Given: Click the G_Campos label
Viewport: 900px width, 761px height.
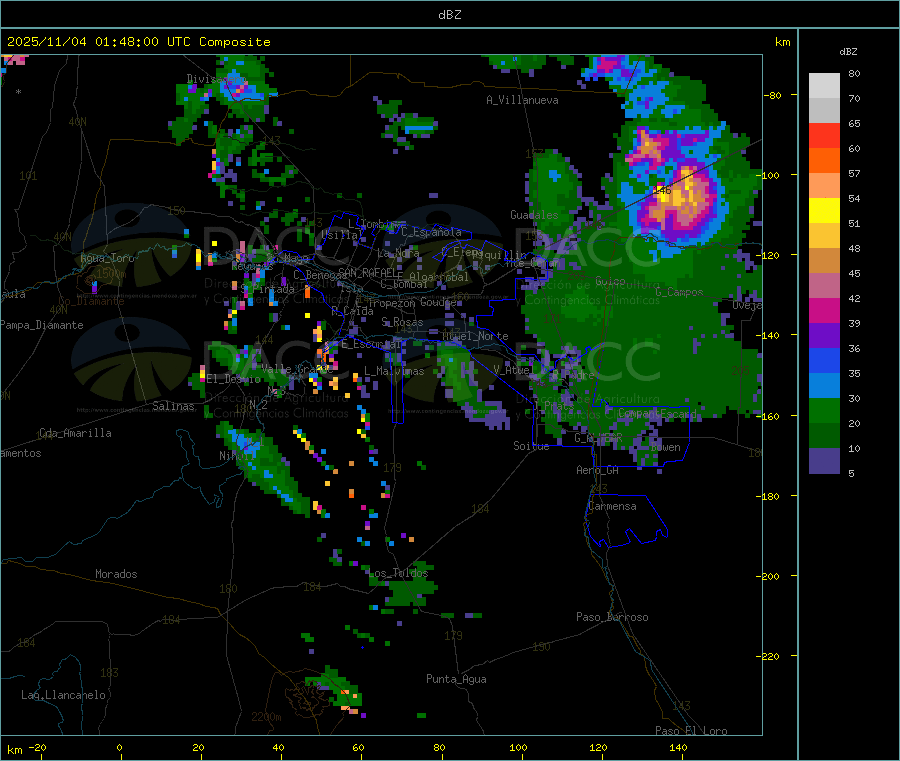Looking at the screenshot, I should coord(679,292).
